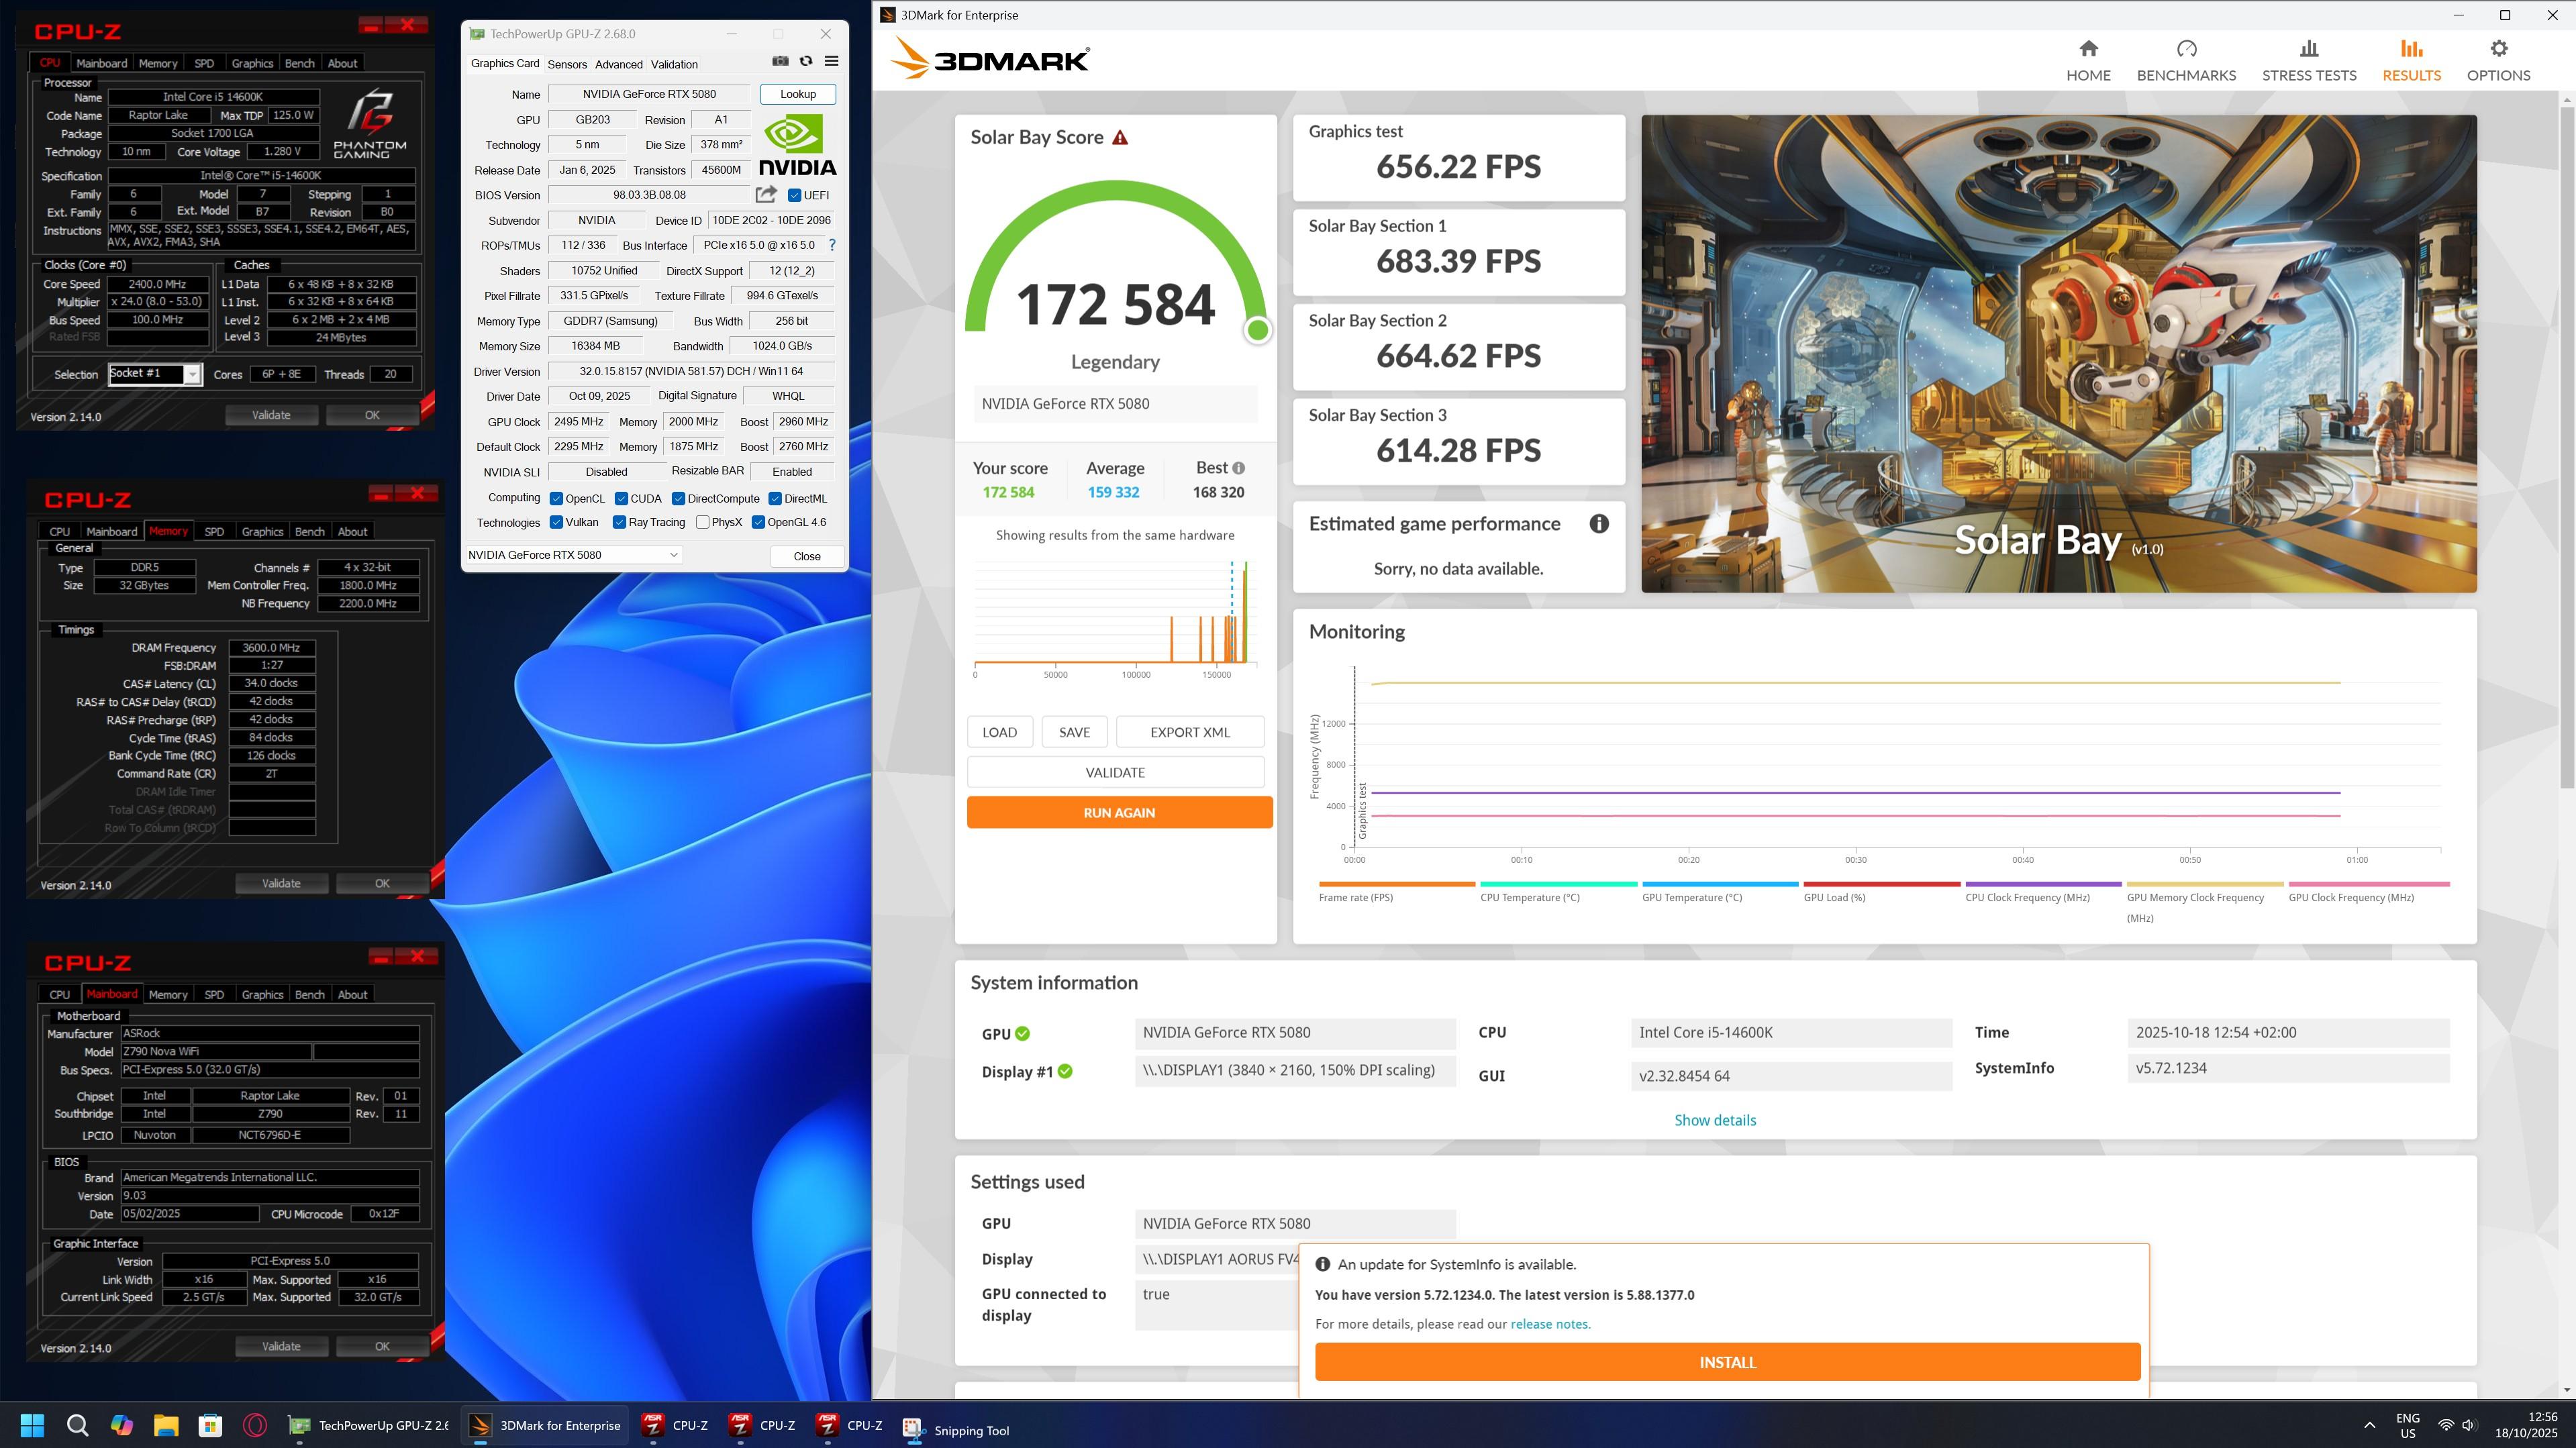Open GPU-Z hamburger menu icon
The image size is (2576, 1448).
coord(831,62)
